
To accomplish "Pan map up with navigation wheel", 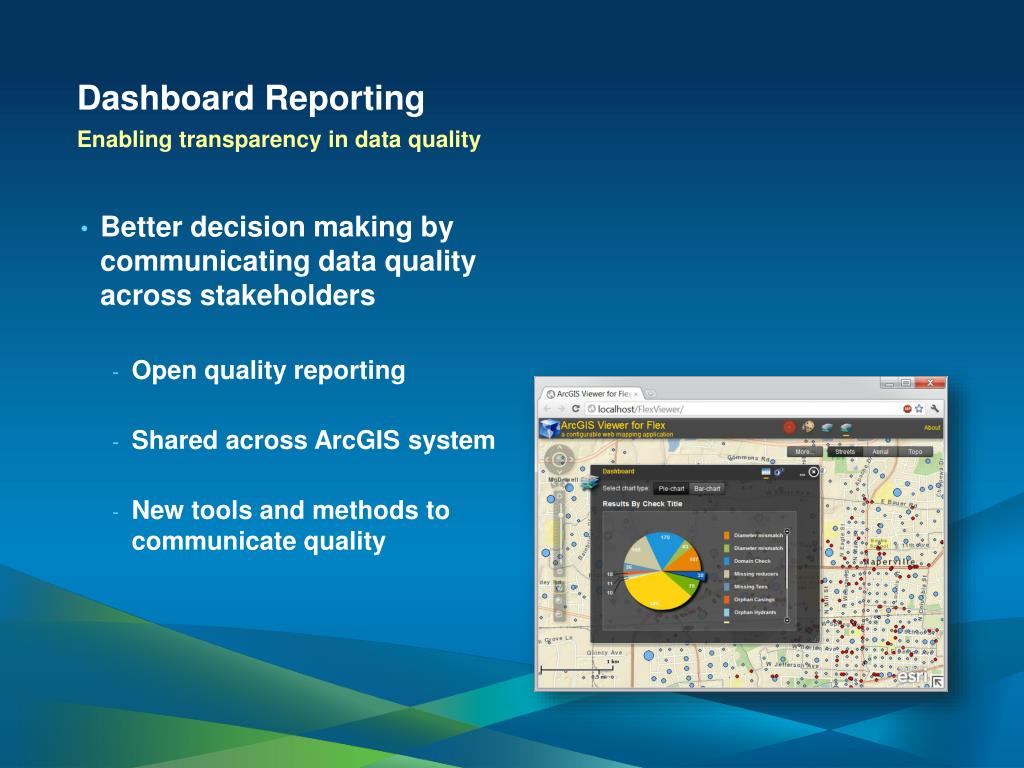I will click(559, 448).
